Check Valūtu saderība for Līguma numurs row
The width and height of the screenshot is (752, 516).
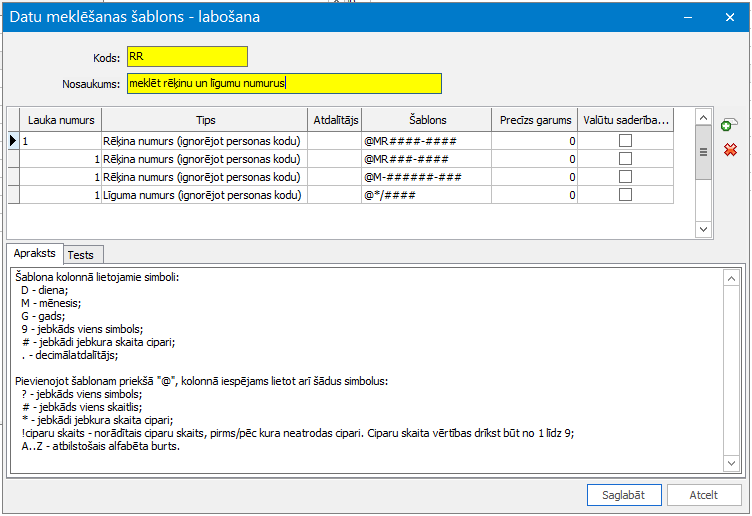(625, 195)
